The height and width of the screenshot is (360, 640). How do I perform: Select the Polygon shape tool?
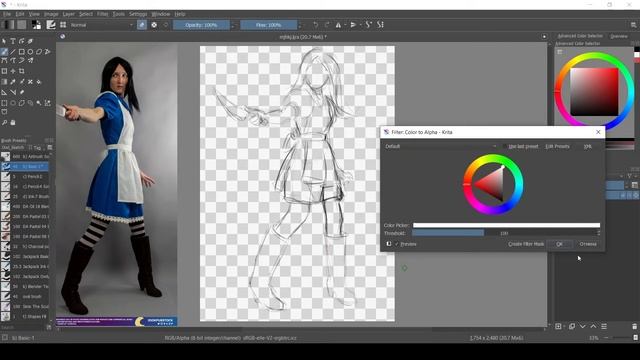coord(39,52)
